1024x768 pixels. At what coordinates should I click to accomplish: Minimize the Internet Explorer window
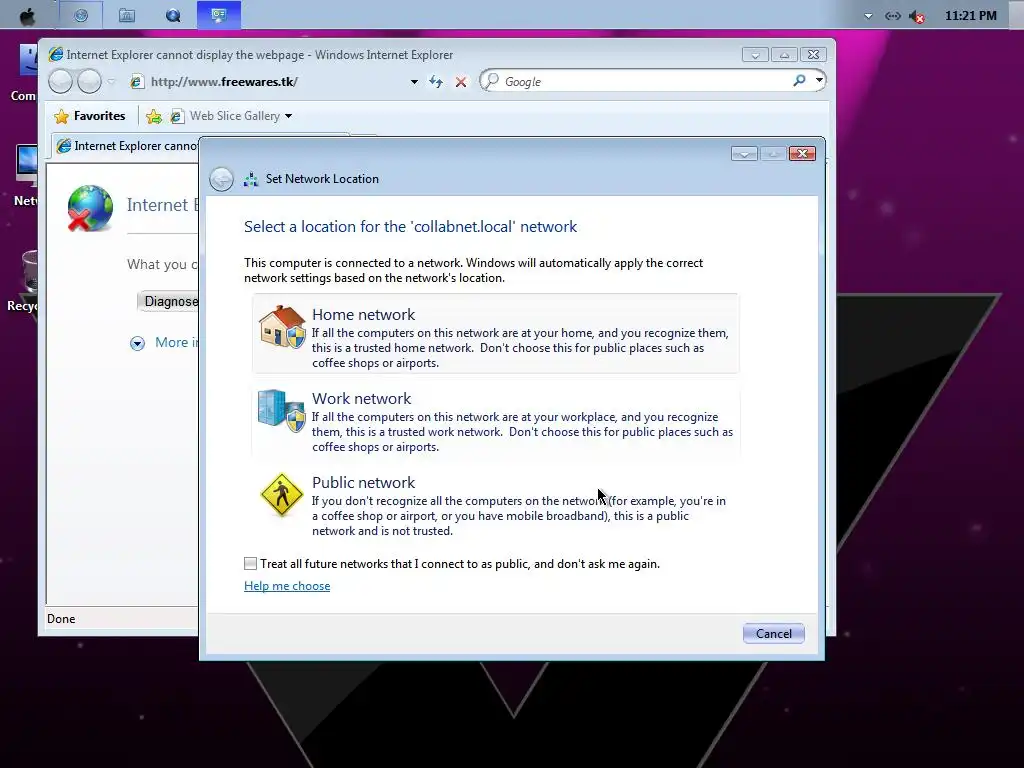755,55
